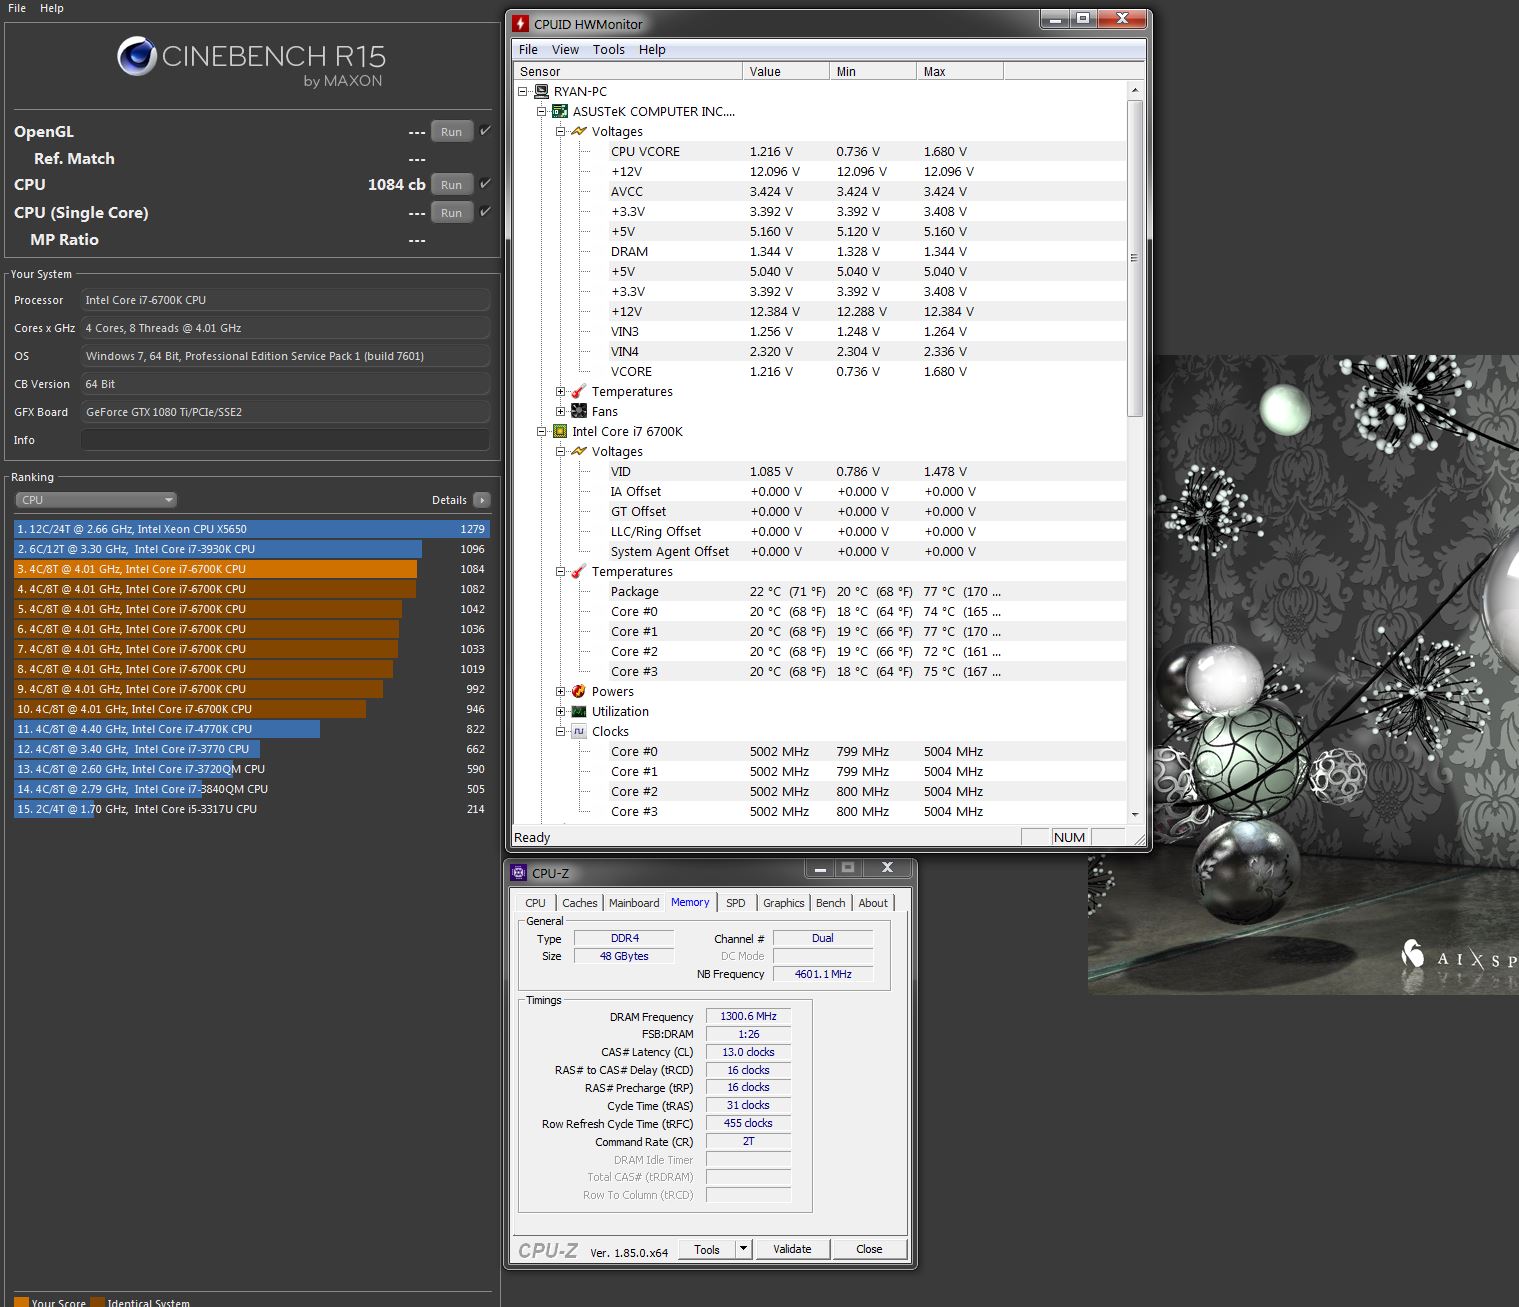1519x1307 pixels.
Task: Click the Fans icon in HWMonitor
Action: point(579,411)
